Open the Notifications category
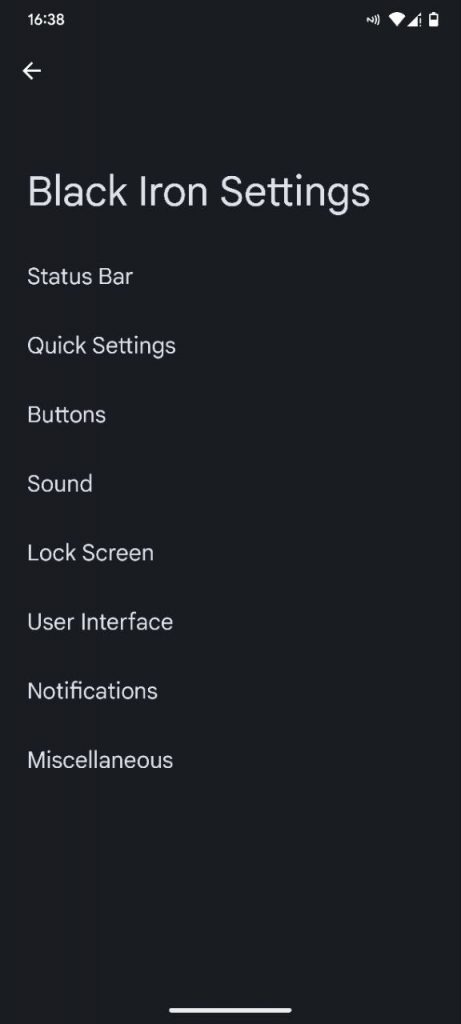 coord(230,692)
